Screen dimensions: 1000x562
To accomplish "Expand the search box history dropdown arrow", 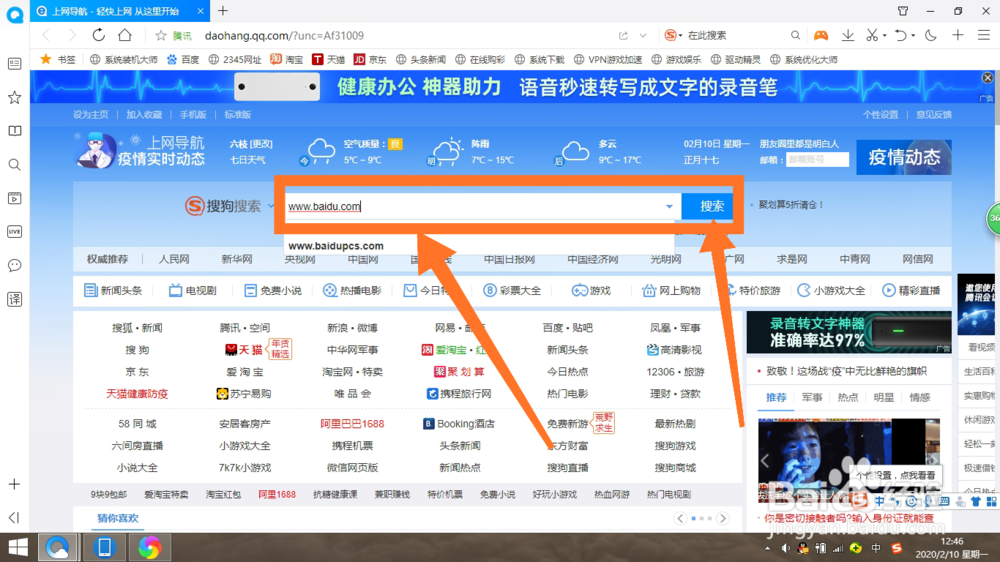I will click(669, 206).
